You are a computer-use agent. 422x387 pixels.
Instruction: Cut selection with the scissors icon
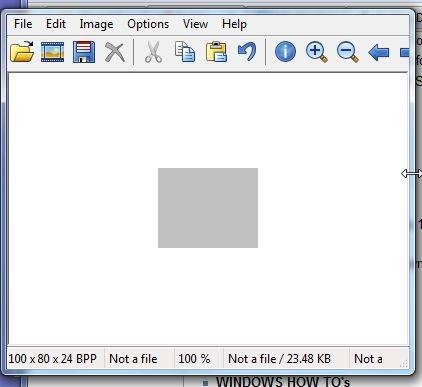pos(153,52)
